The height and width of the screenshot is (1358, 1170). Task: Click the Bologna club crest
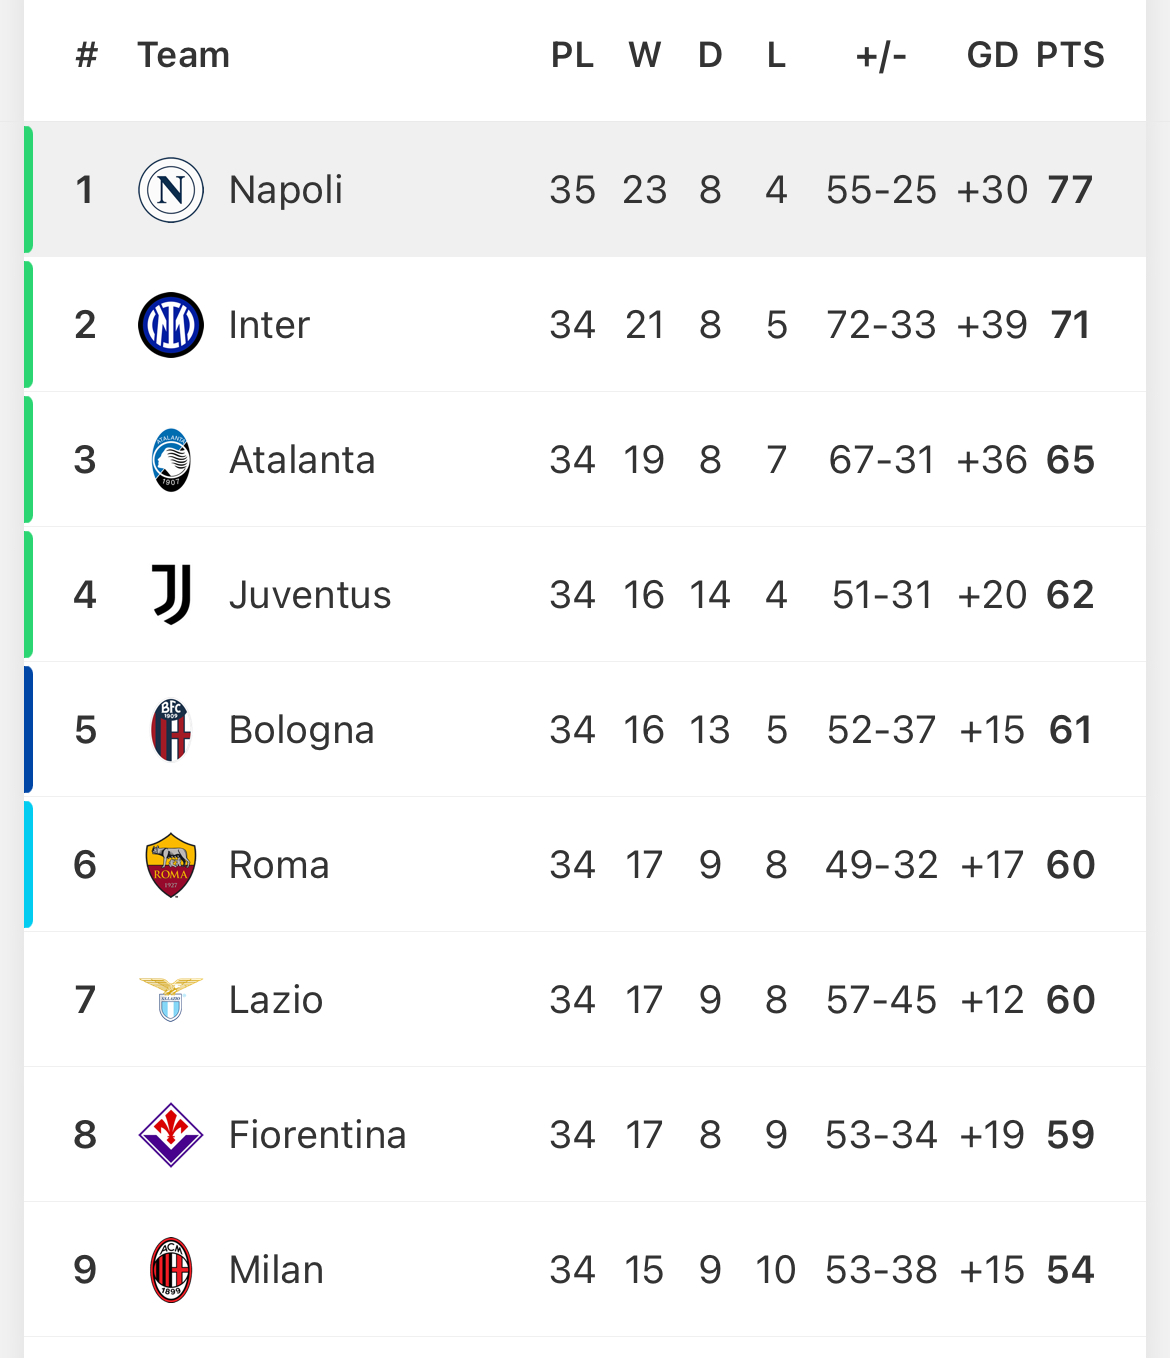(x=171, y=730)
